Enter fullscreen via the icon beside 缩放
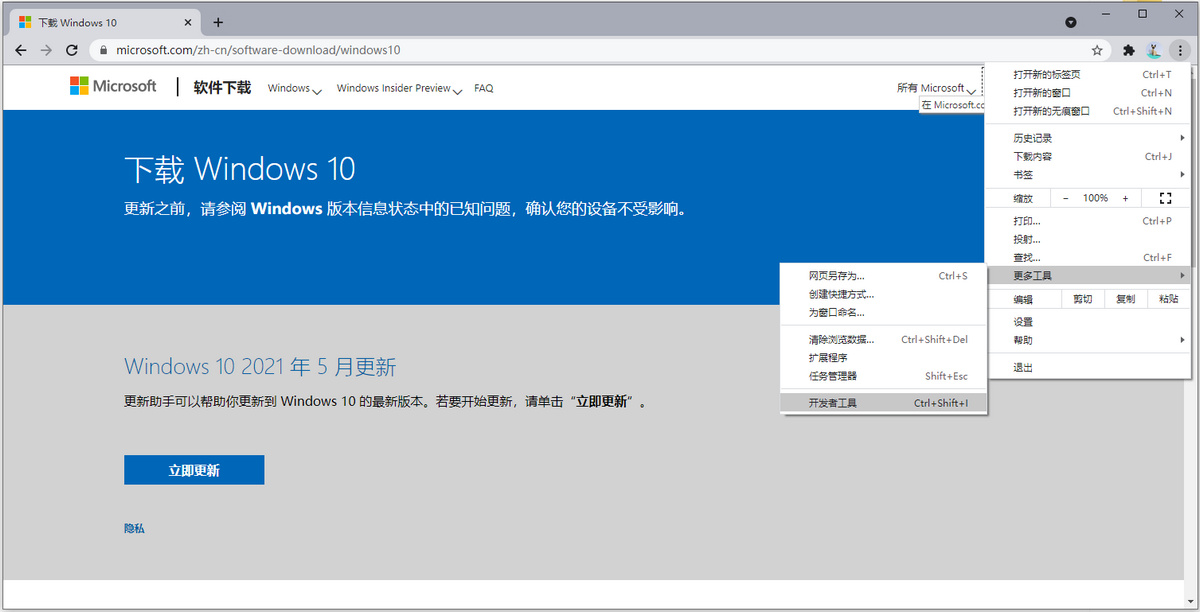 [x=1164, y=197]
